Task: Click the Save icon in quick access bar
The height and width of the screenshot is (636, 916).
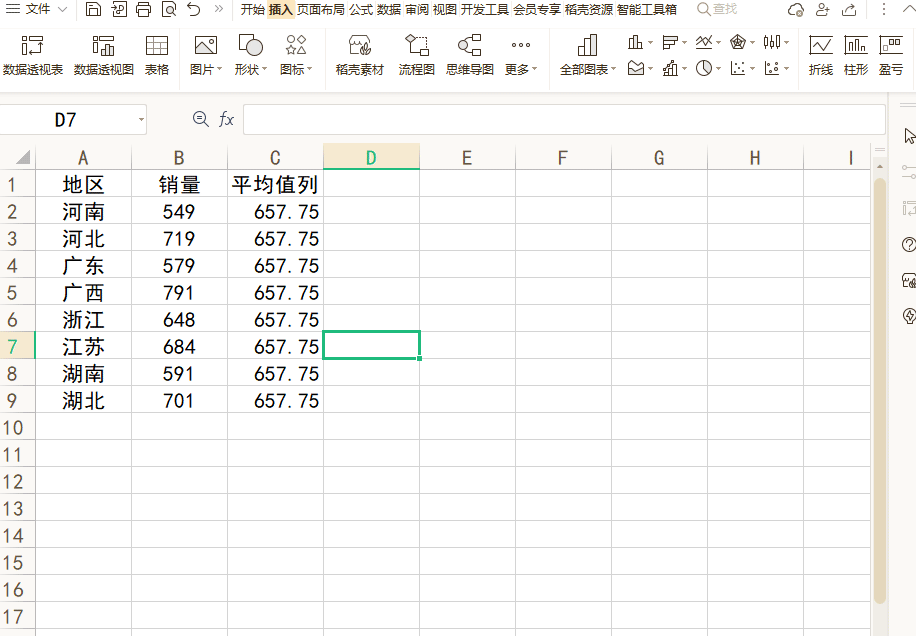Action: (x=93, y=10)
